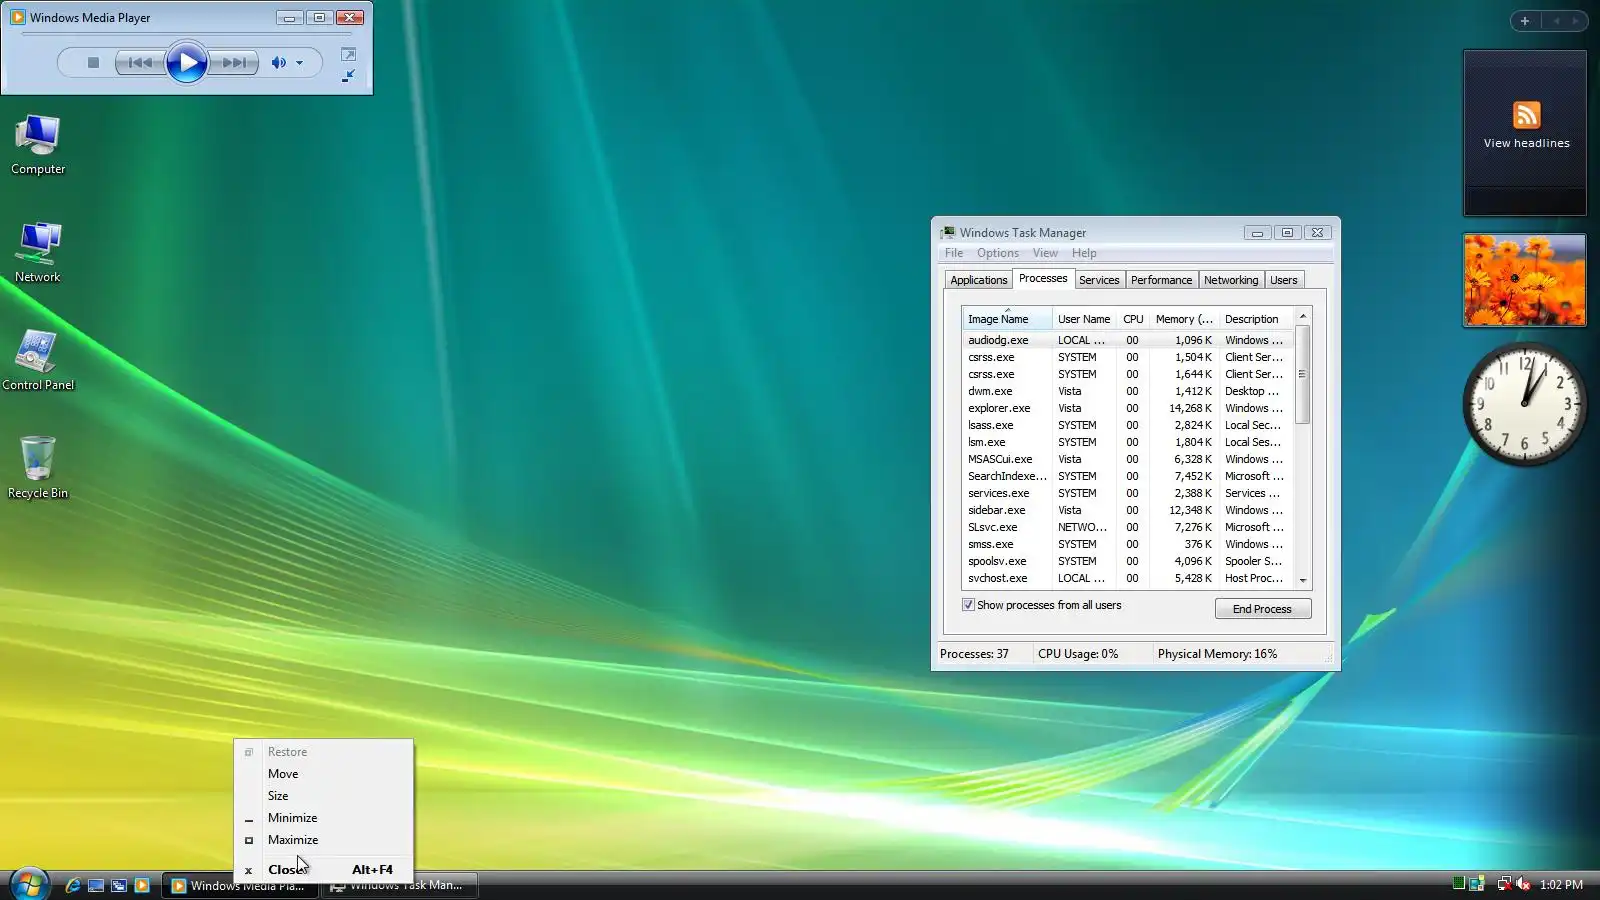Viewport: 1600px width, 900px height.
Task: Select the Control Panel desktop icon
Action: pyautogui.click(x=38, y=361)
